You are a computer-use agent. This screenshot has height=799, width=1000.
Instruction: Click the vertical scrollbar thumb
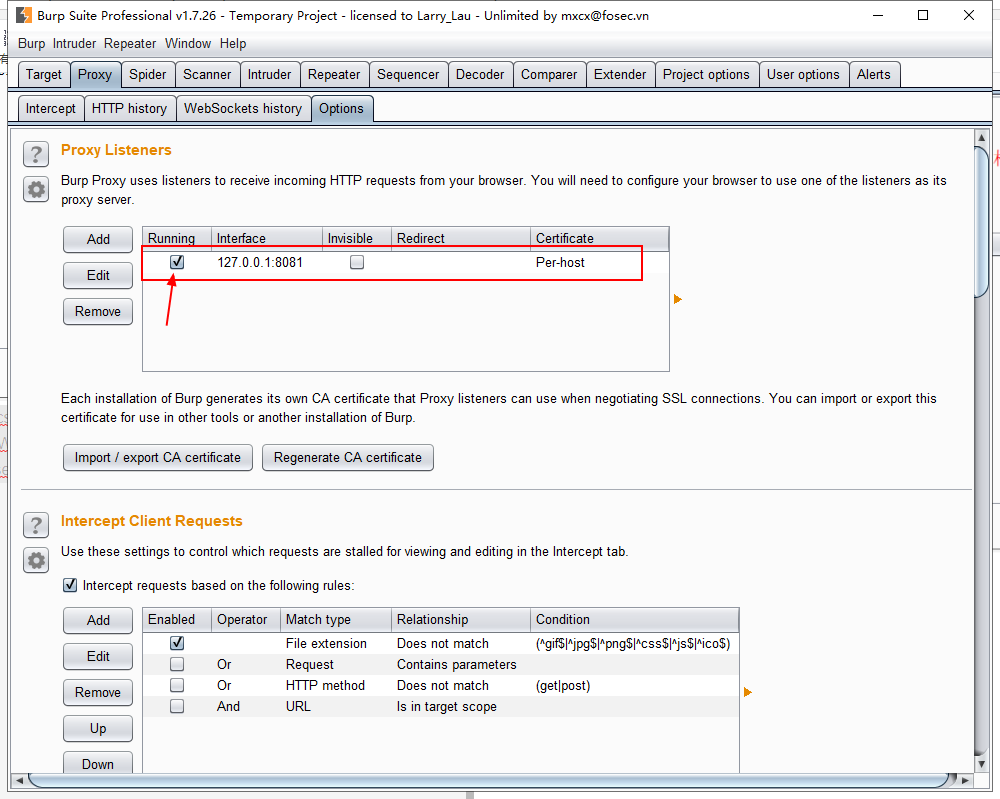[982, 222]
